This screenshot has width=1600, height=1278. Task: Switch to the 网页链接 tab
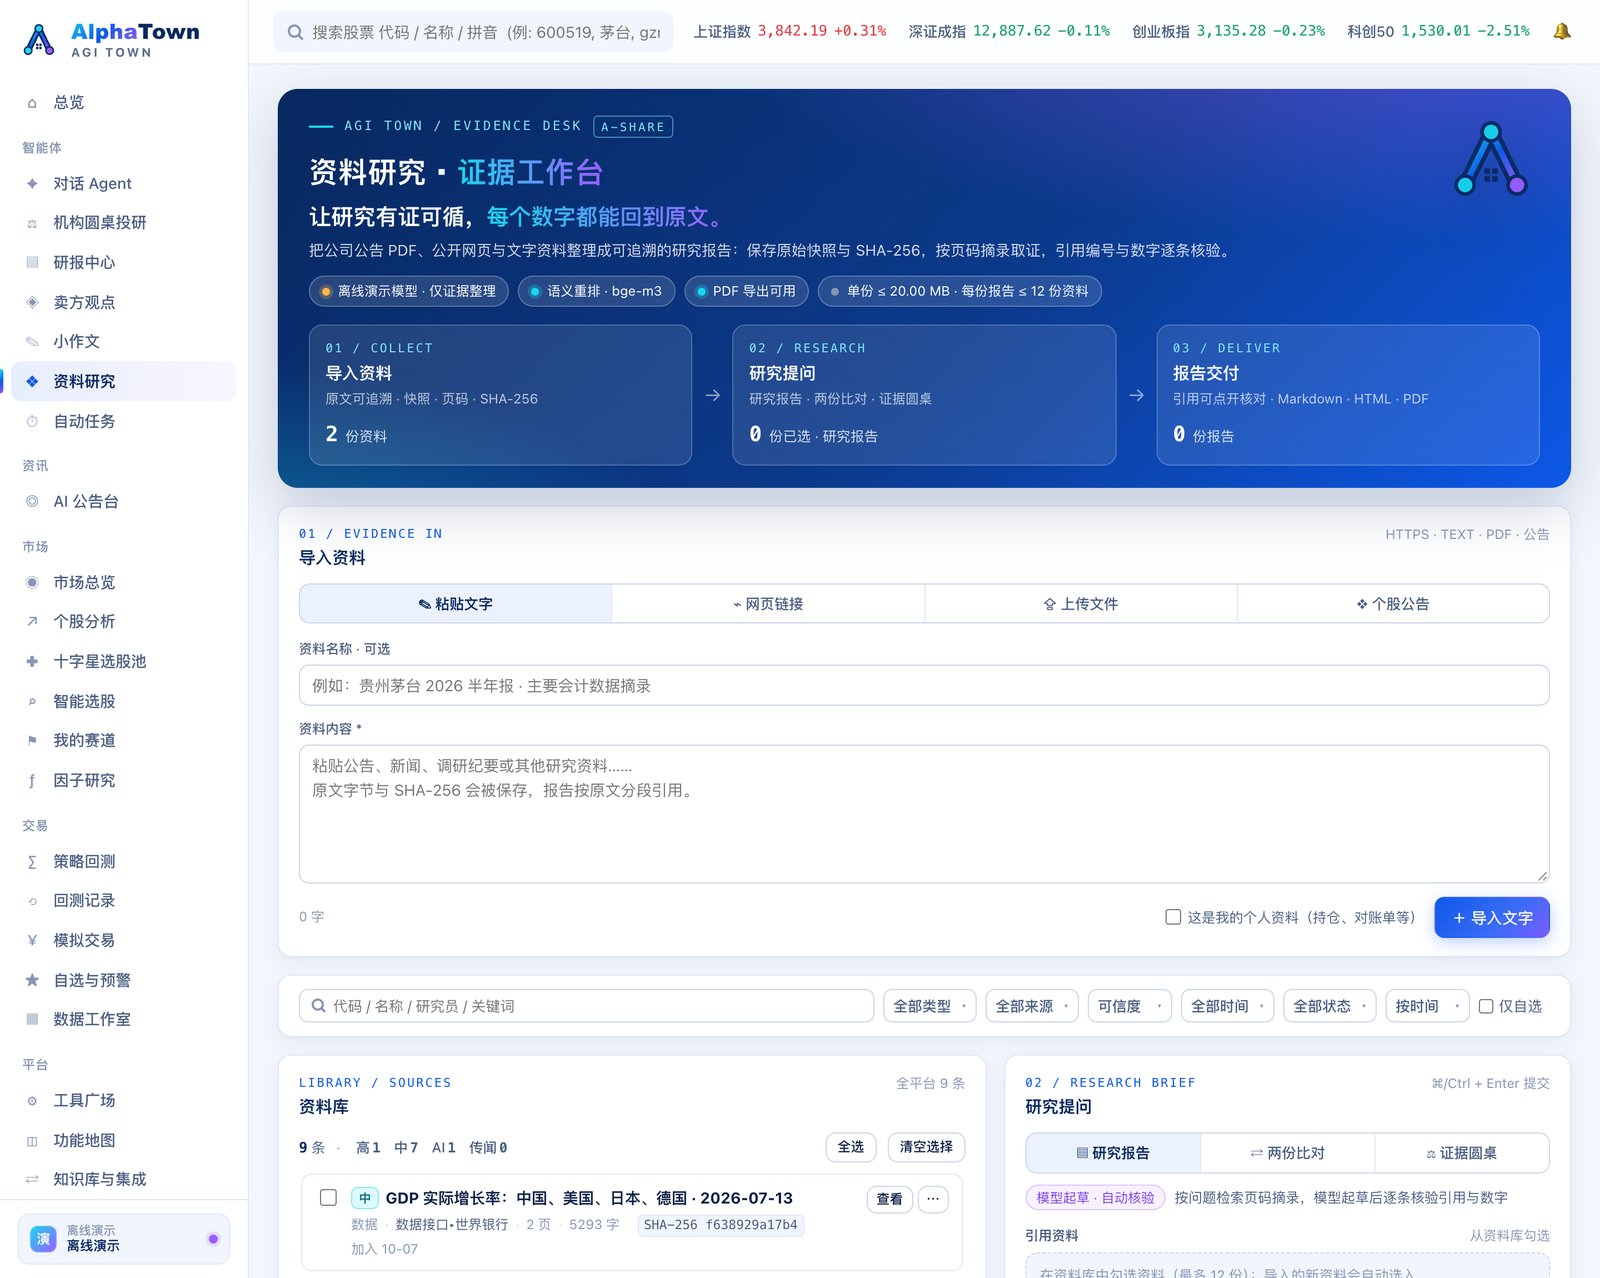click(768, 604)
